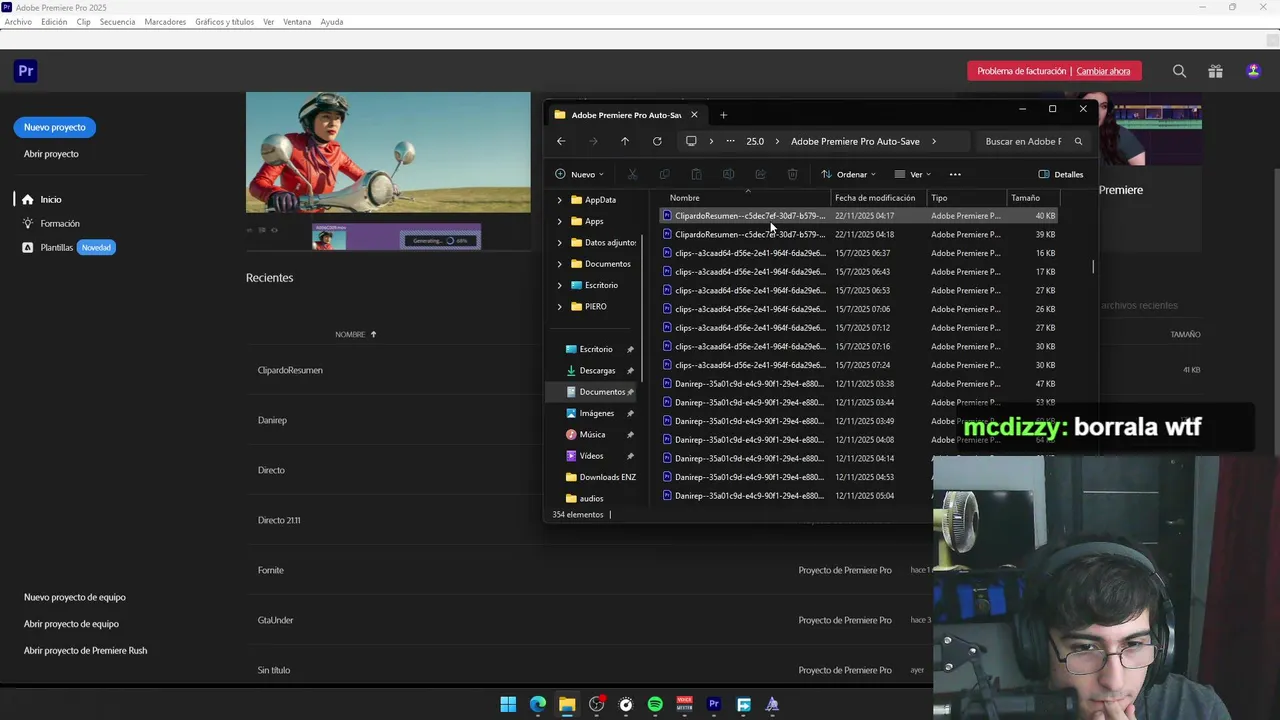Open the Marcadores menu

165,22
